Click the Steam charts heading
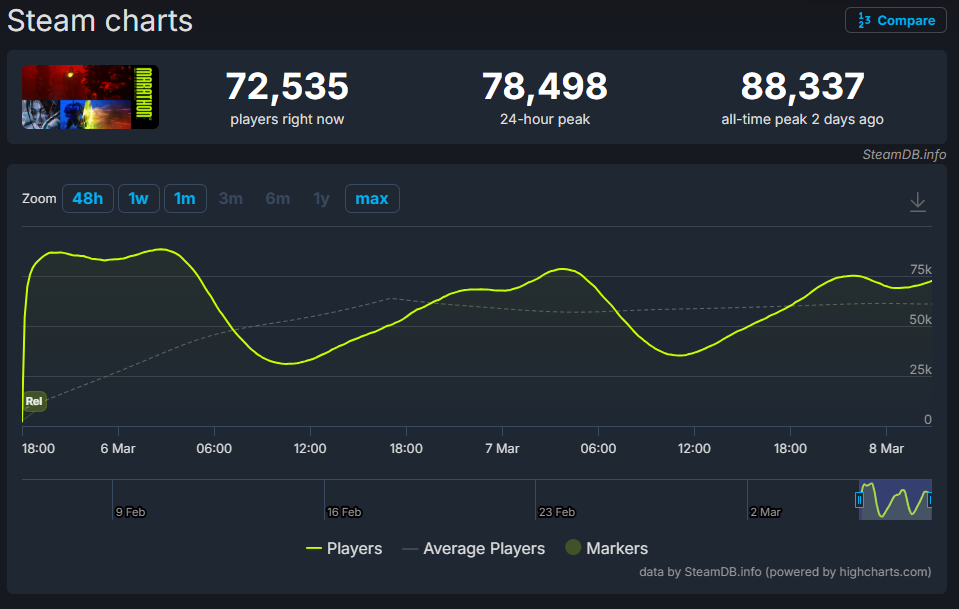The image size is (959, 609). pos(100,21)
